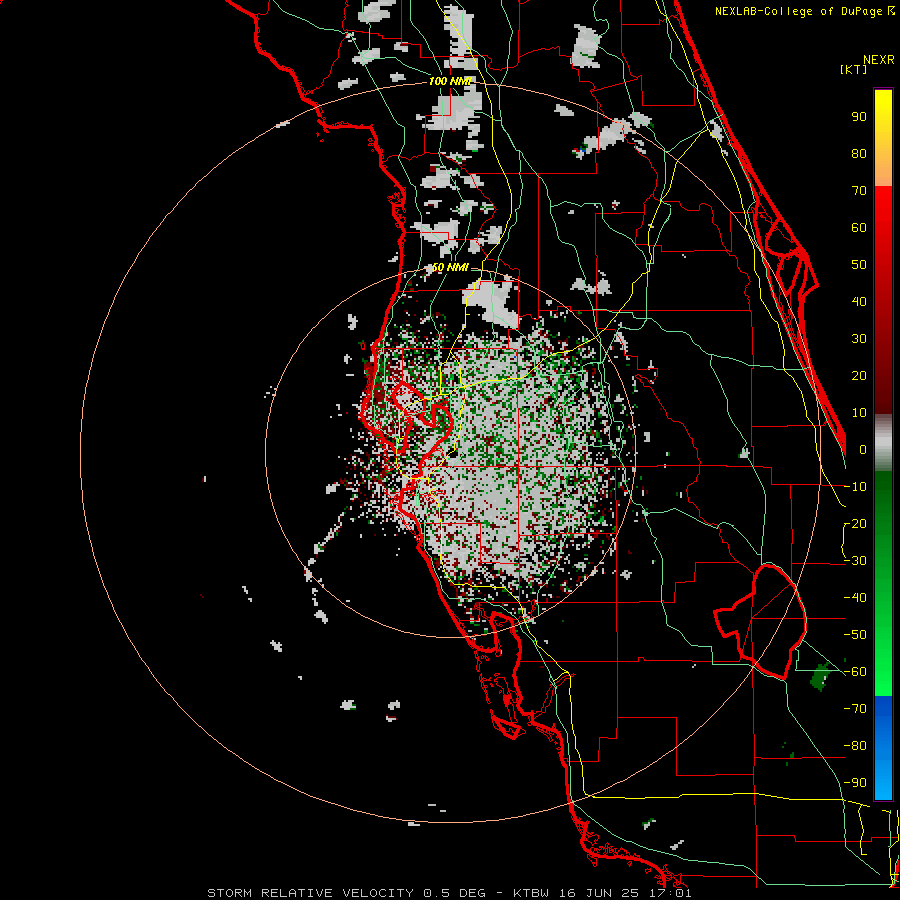900x900 pixels.
Task: Click the 90 value on velocity scale
Action: [859, 117]
